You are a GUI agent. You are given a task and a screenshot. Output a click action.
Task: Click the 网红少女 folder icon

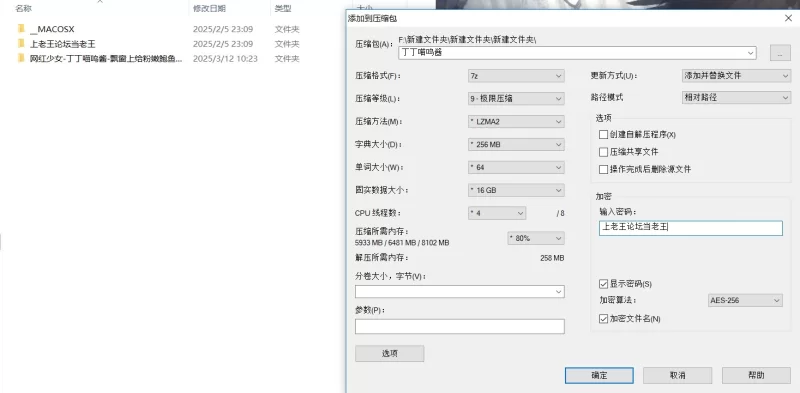coord(20,58)
